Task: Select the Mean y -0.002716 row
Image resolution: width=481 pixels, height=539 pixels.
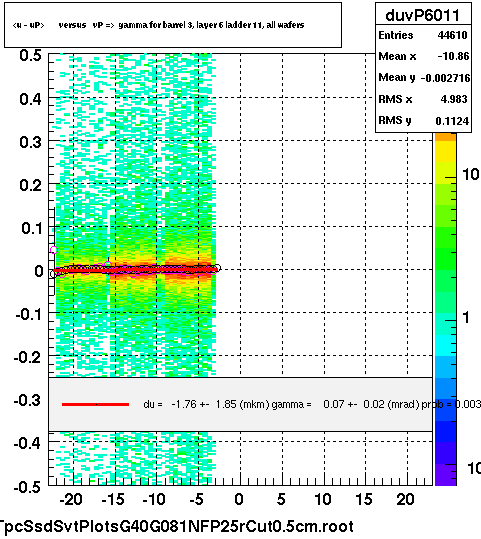Action: 424,78
